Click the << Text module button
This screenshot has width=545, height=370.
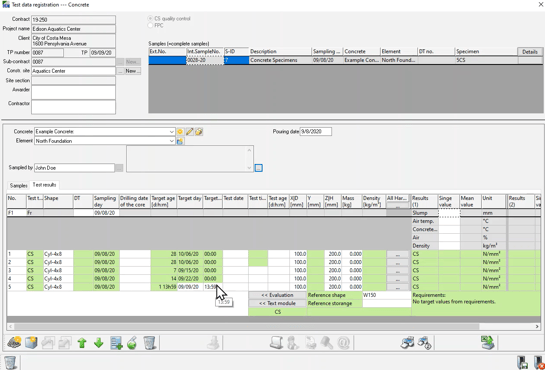(x=277, y=303)
